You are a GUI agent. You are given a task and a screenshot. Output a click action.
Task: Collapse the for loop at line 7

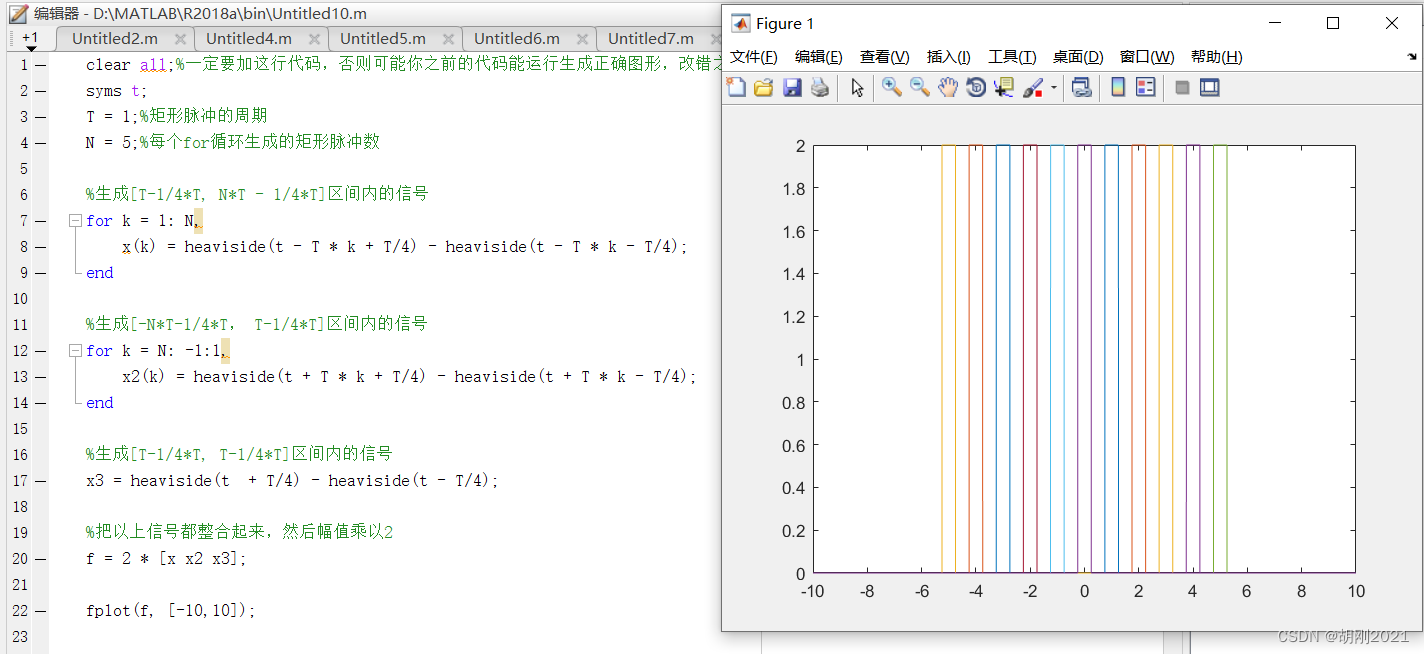(x=75, y=220)
